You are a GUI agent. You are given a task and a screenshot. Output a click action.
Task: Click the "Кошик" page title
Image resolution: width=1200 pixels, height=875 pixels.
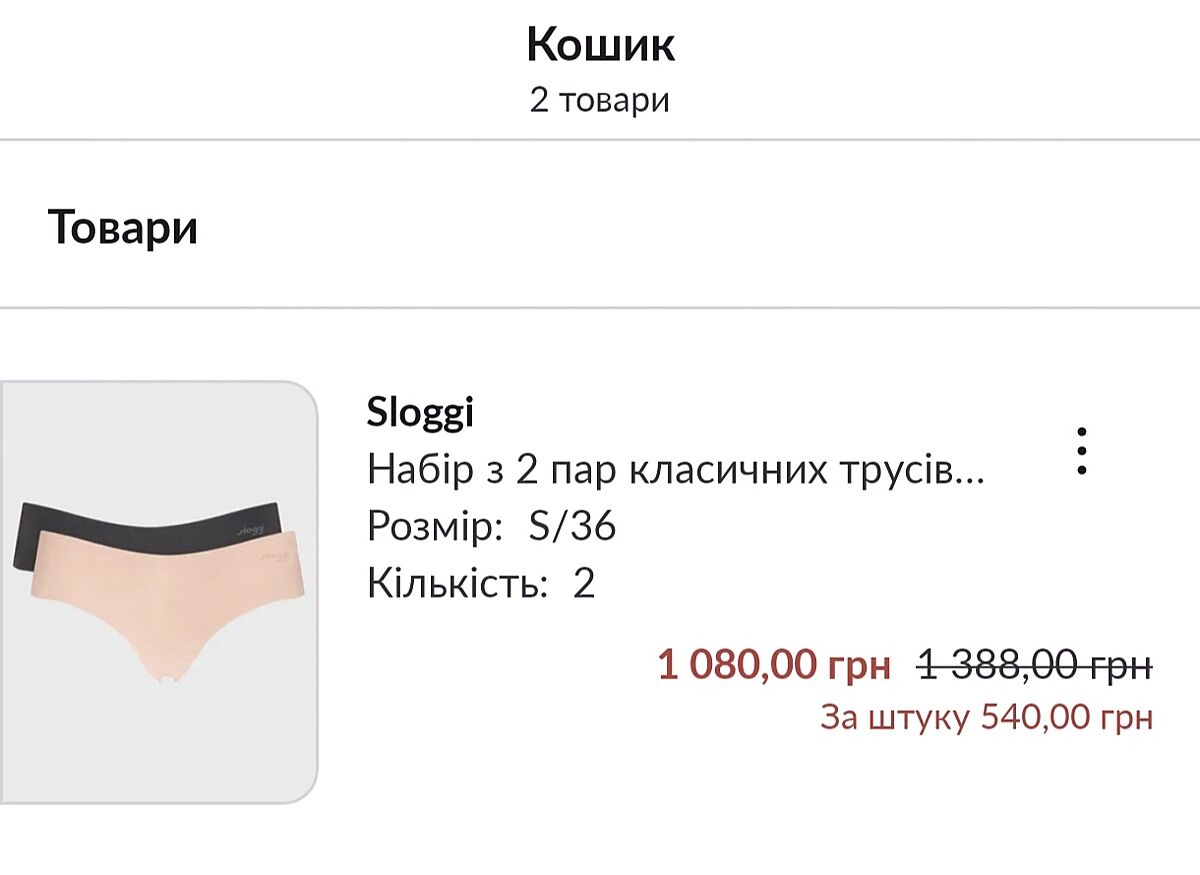click(600, 45)
